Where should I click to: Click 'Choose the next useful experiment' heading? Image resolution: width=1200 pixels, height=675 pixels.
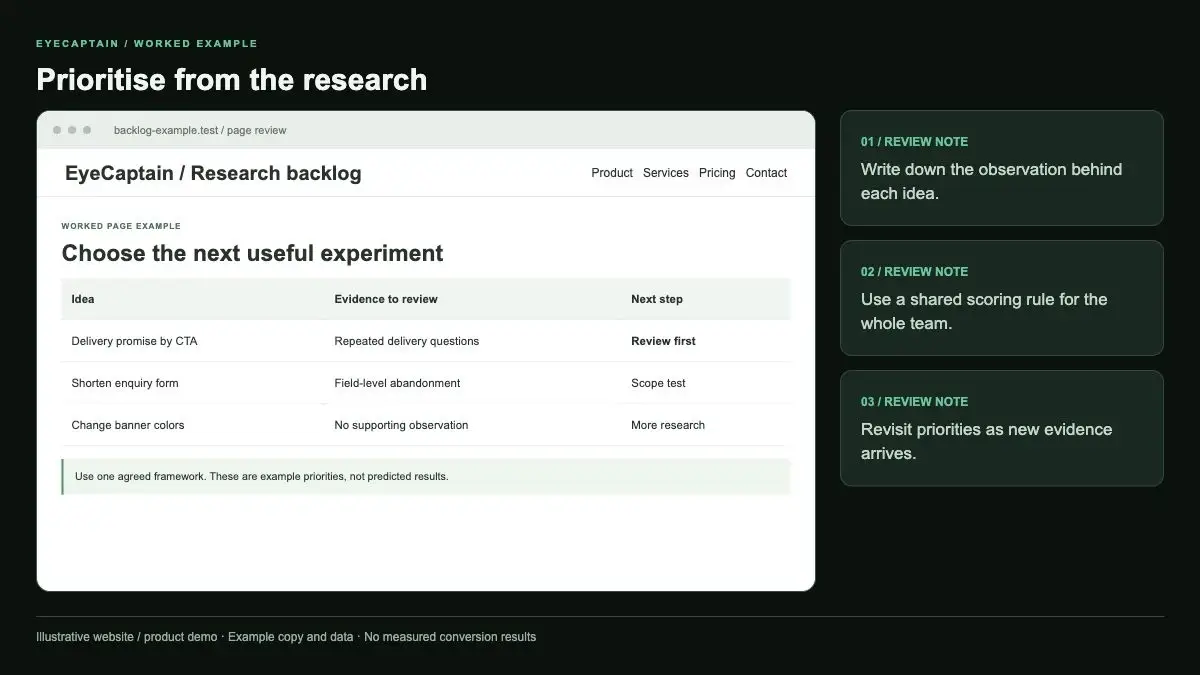pos(252,253)
